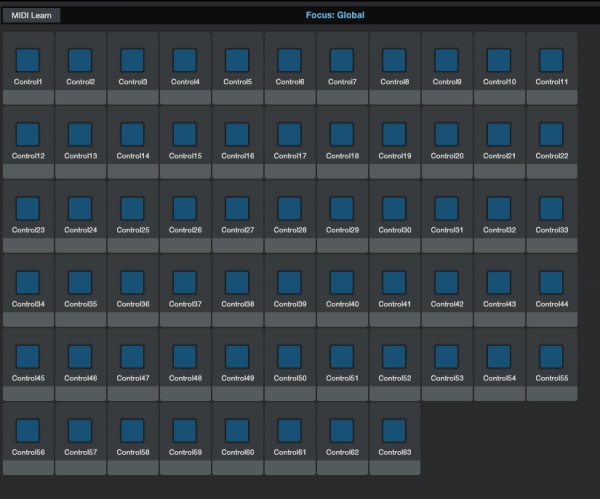Viewport: 600px width, 499px height.
Task: Select the Control15 blue square
Action: coord(185,134)
